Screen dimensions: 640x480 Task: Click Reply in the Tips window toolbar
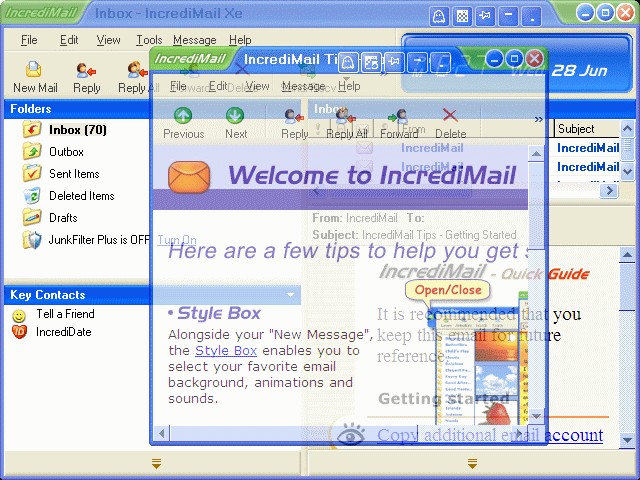tap(294, 123)
